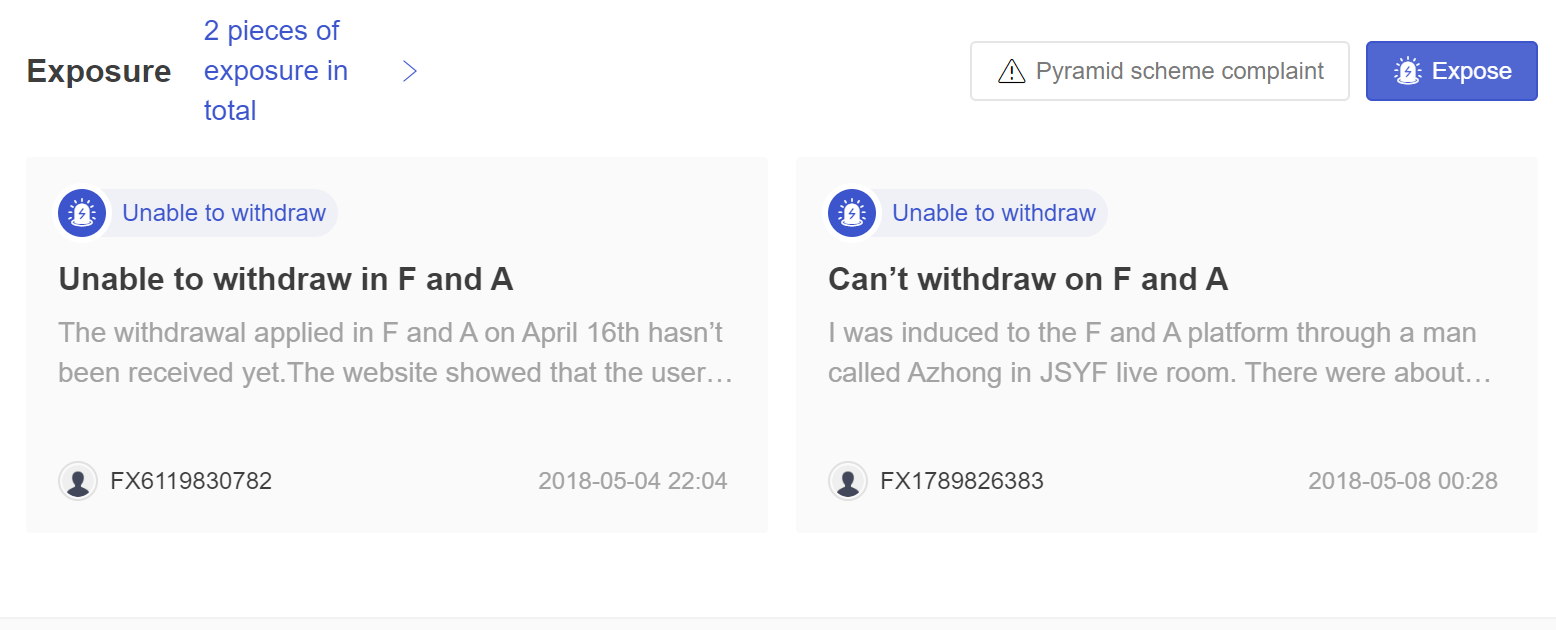Click the blue siren badge on second card

852,213
